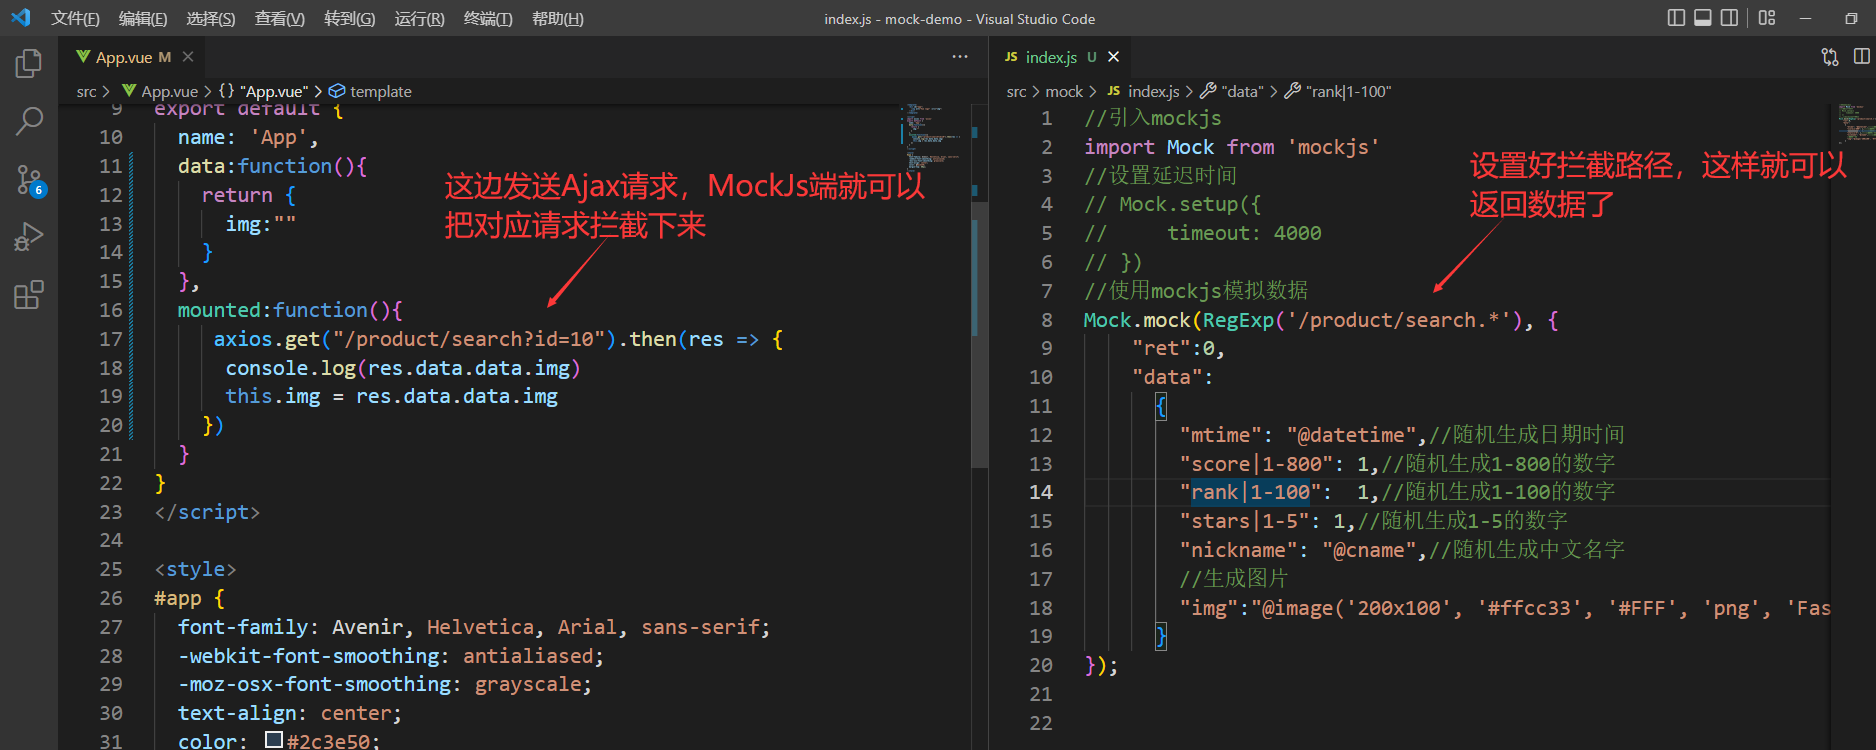Close the App.vue editor tab
This screenshot has width=1876, height=750.
pos(188,57)
